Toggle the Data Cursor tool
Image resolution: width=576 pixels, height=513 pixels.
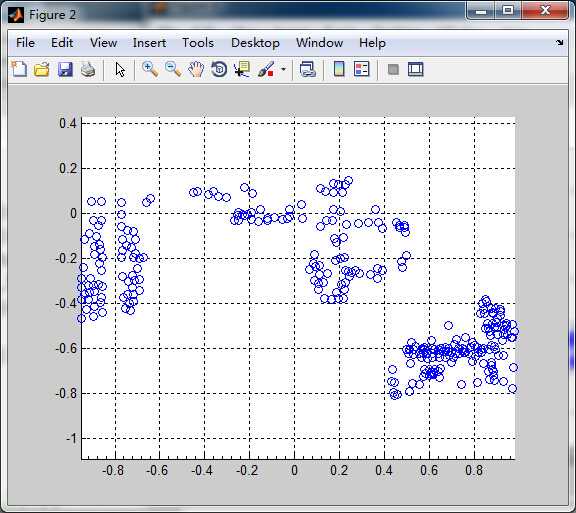242,69
